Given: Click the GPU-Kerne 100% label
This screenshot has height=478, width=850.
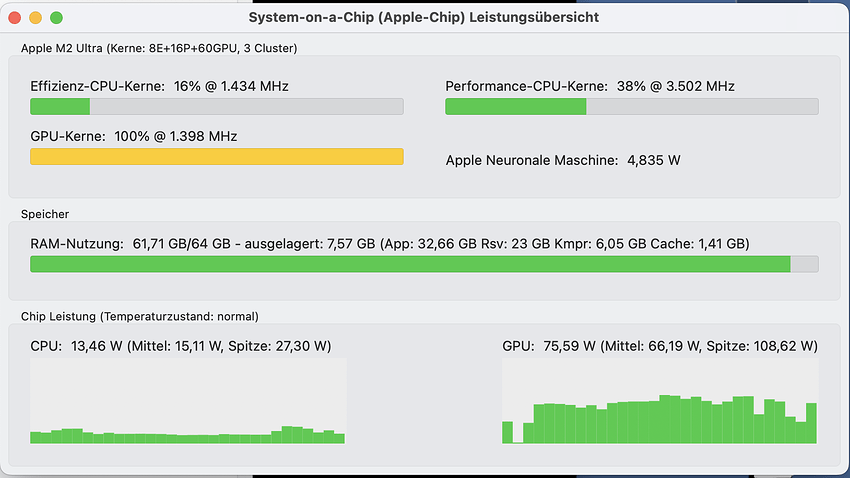Looking at the screenshot, I should 133,136.
